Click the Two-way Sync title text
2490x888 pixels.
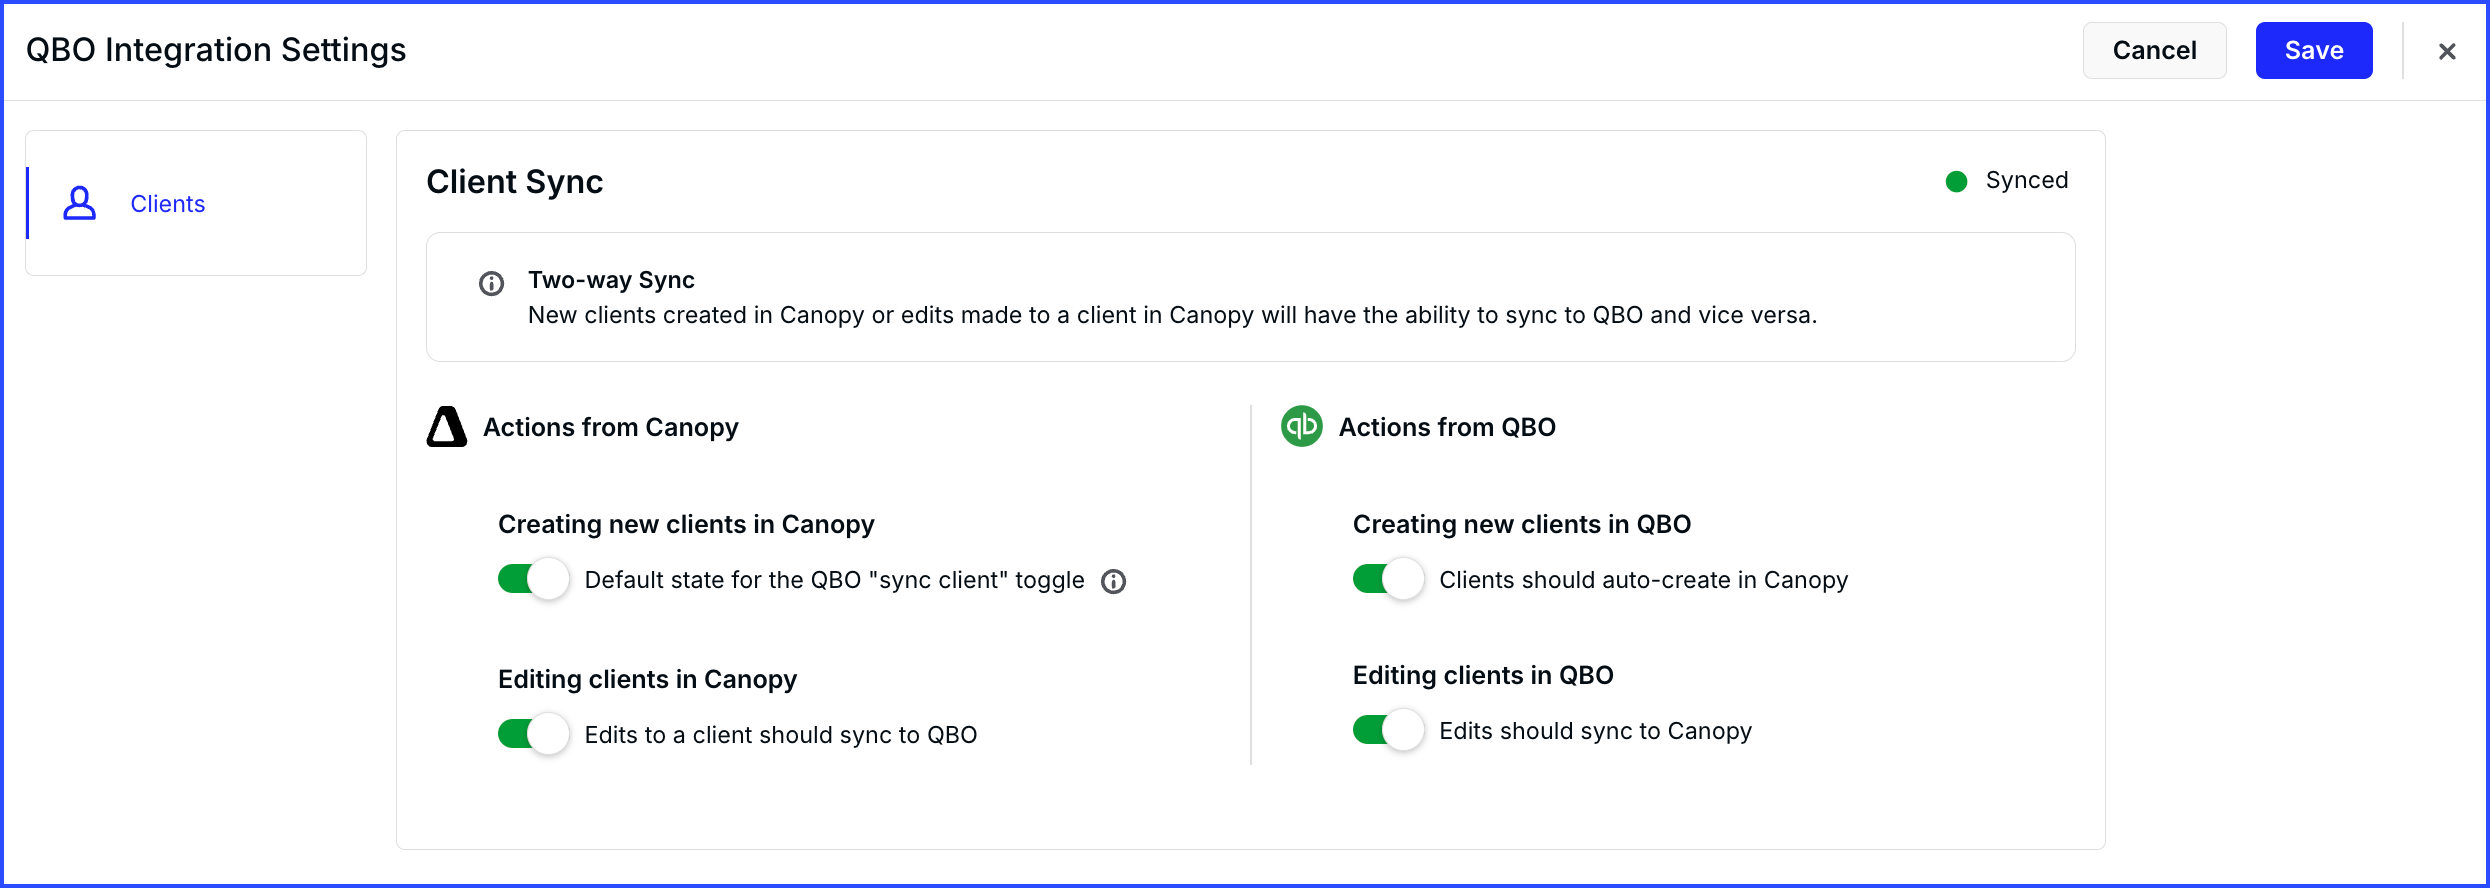point(611,280)
